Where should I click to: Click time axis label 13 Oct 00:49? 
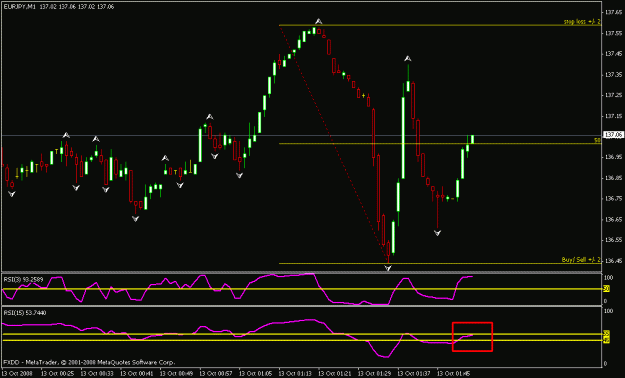point(176,374)
